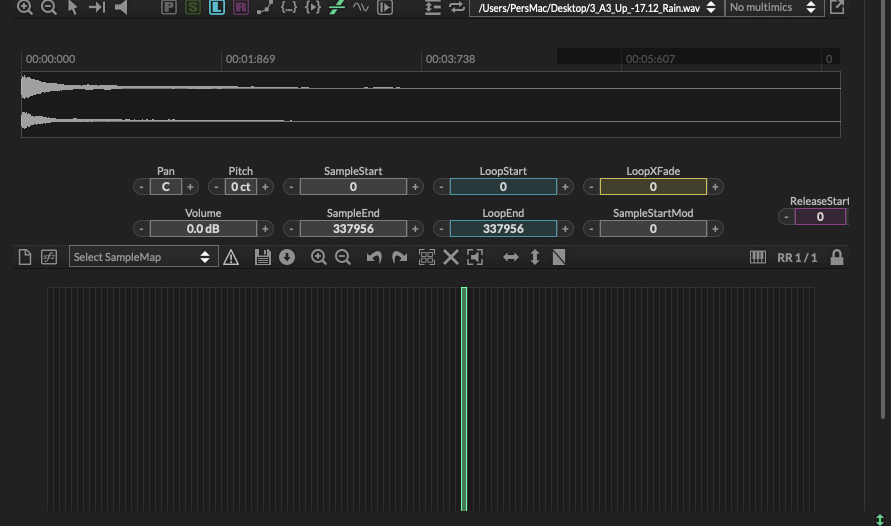
Task: Click the skip-to-end arrow icon
Action: coord(97,7)
